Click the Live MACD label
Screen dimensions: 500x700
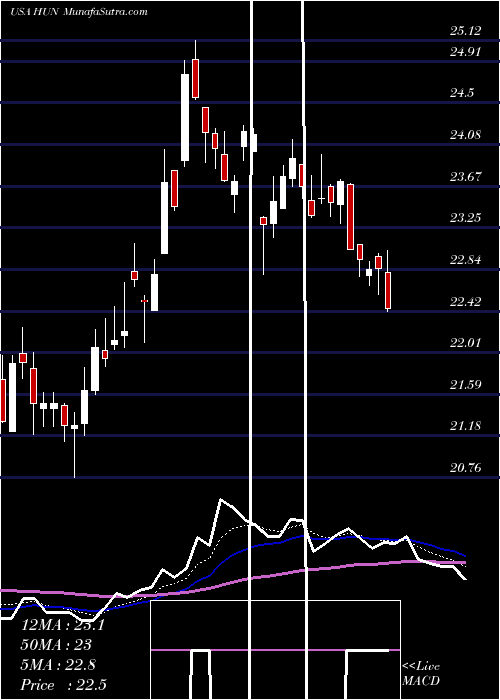coord(421,673)
